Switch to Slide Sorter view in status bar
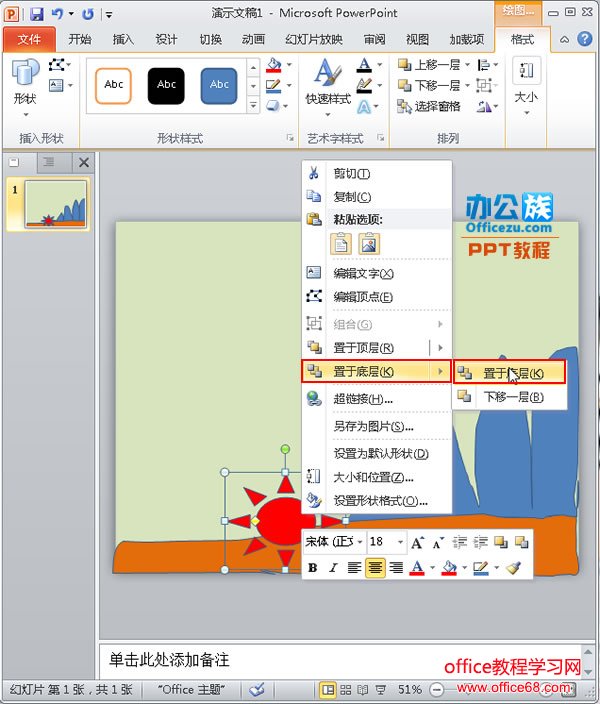The height and width of the screenshot is (704, 600). (x=345, y=690)
